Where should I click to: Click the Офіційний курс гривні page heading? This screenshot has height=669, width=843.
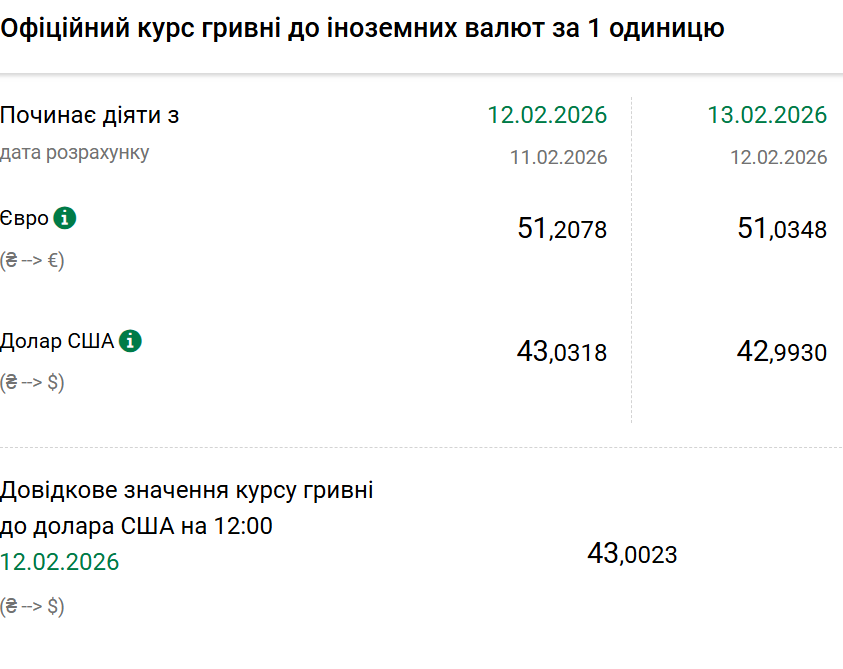pyautogui.click(x=362, y=29)
